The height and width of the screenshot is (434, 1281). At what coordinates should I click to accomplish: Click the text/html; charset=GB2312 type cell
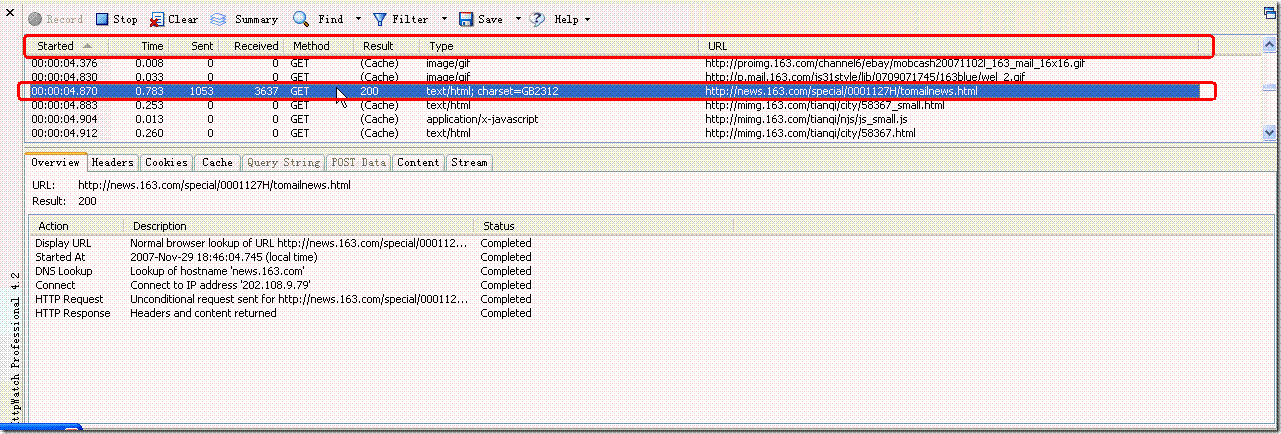pyautogui.click(x=492, y=91)
